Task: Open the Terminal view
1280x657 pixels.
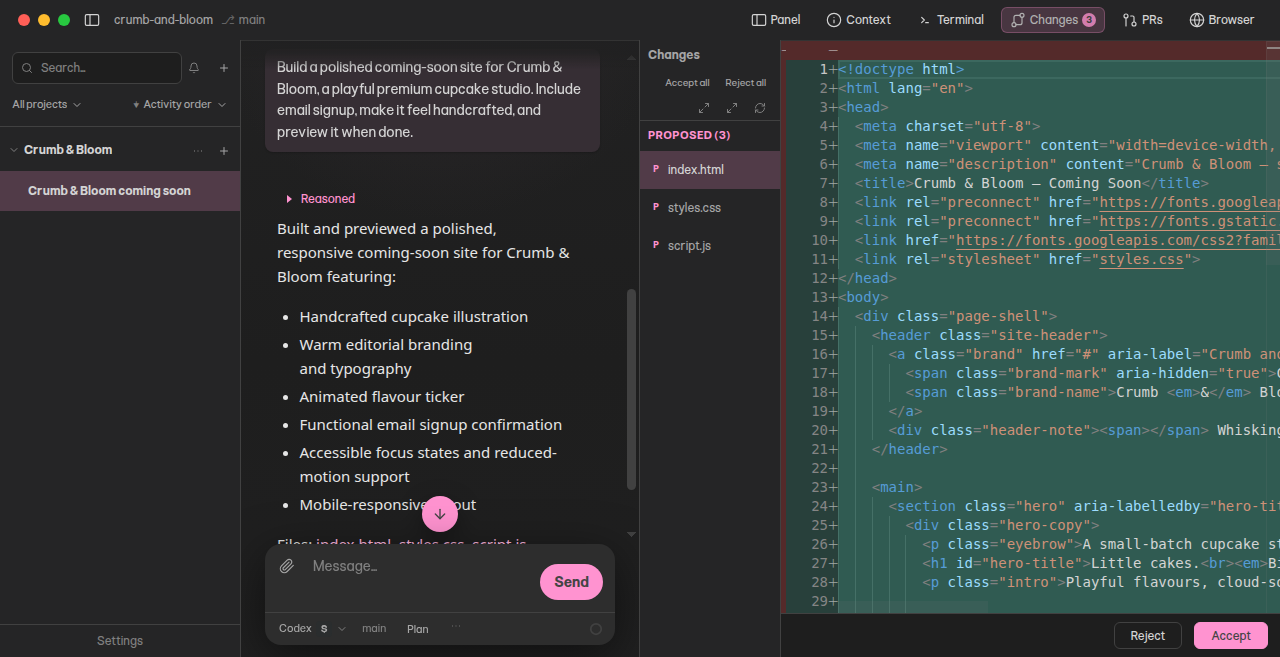Action: point(952,20)
